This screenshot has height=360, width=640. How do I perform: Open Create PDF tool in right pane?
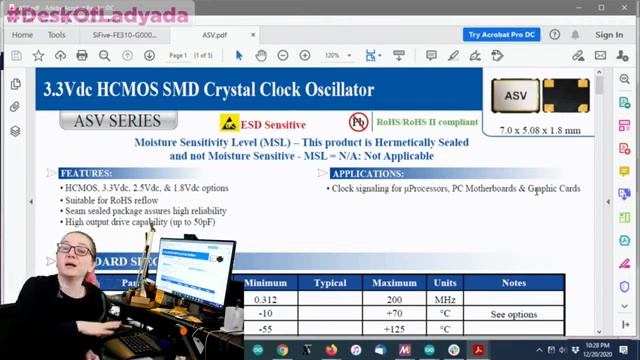coord(624,148)
